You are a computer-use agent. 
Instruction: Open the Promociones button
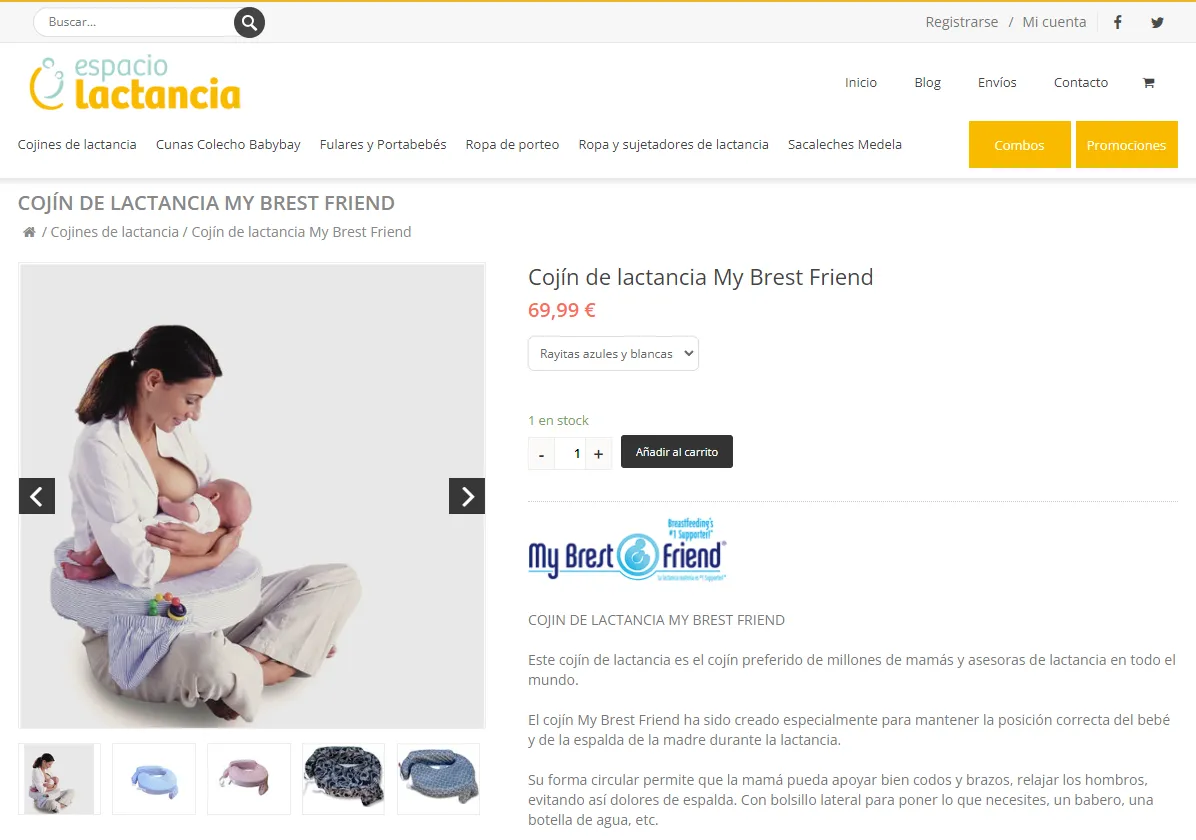tap(1126, 144)
